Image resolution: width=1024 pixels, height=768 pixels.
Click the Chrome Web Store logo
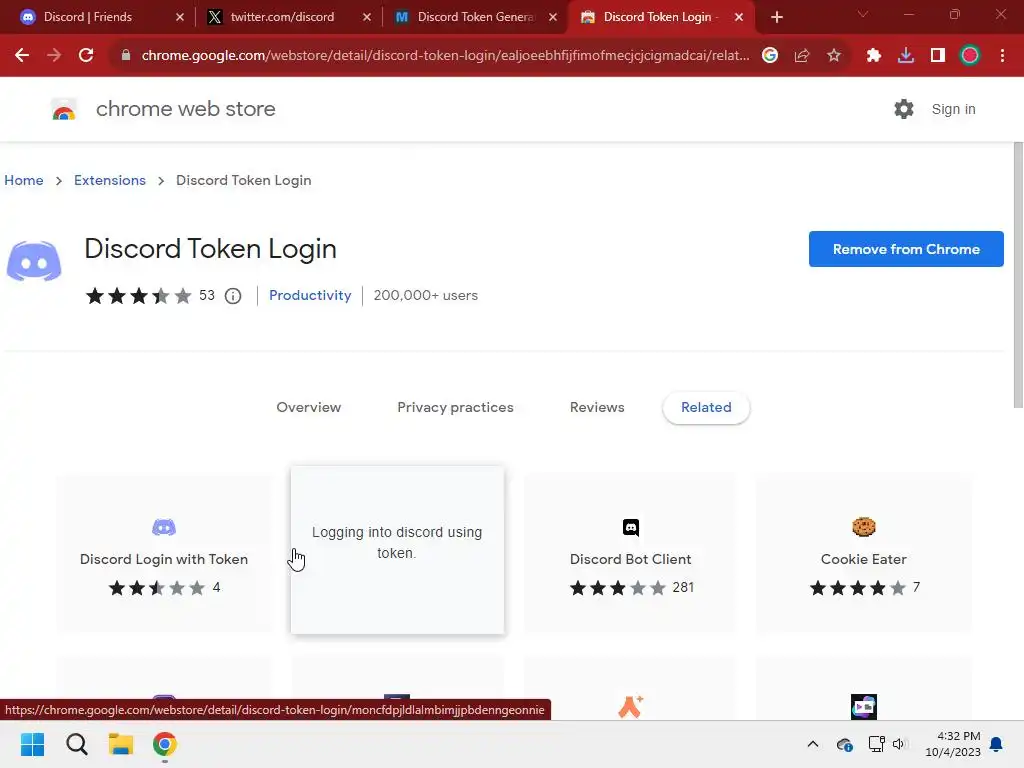pos(64,110)
